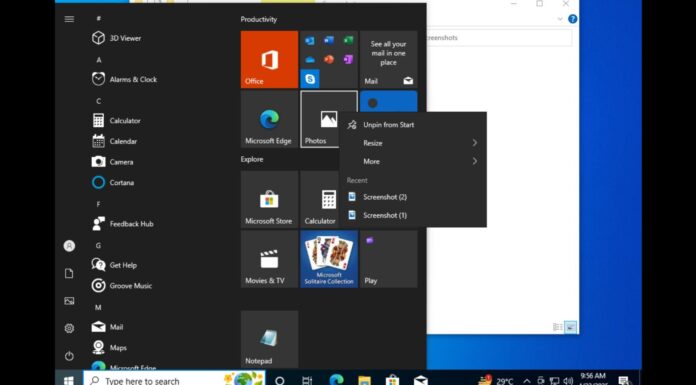Click the Microsoft Edge tile

pos(269,119)
